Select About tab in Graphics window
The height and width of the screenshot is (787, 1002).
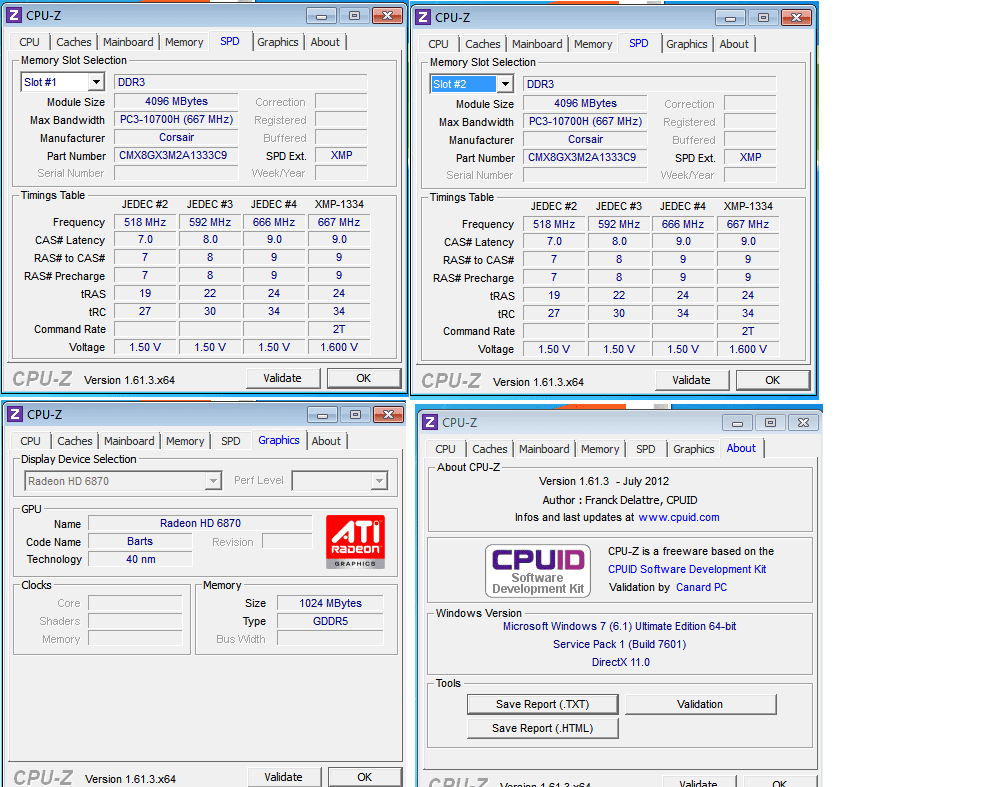(x=326, y=441)
